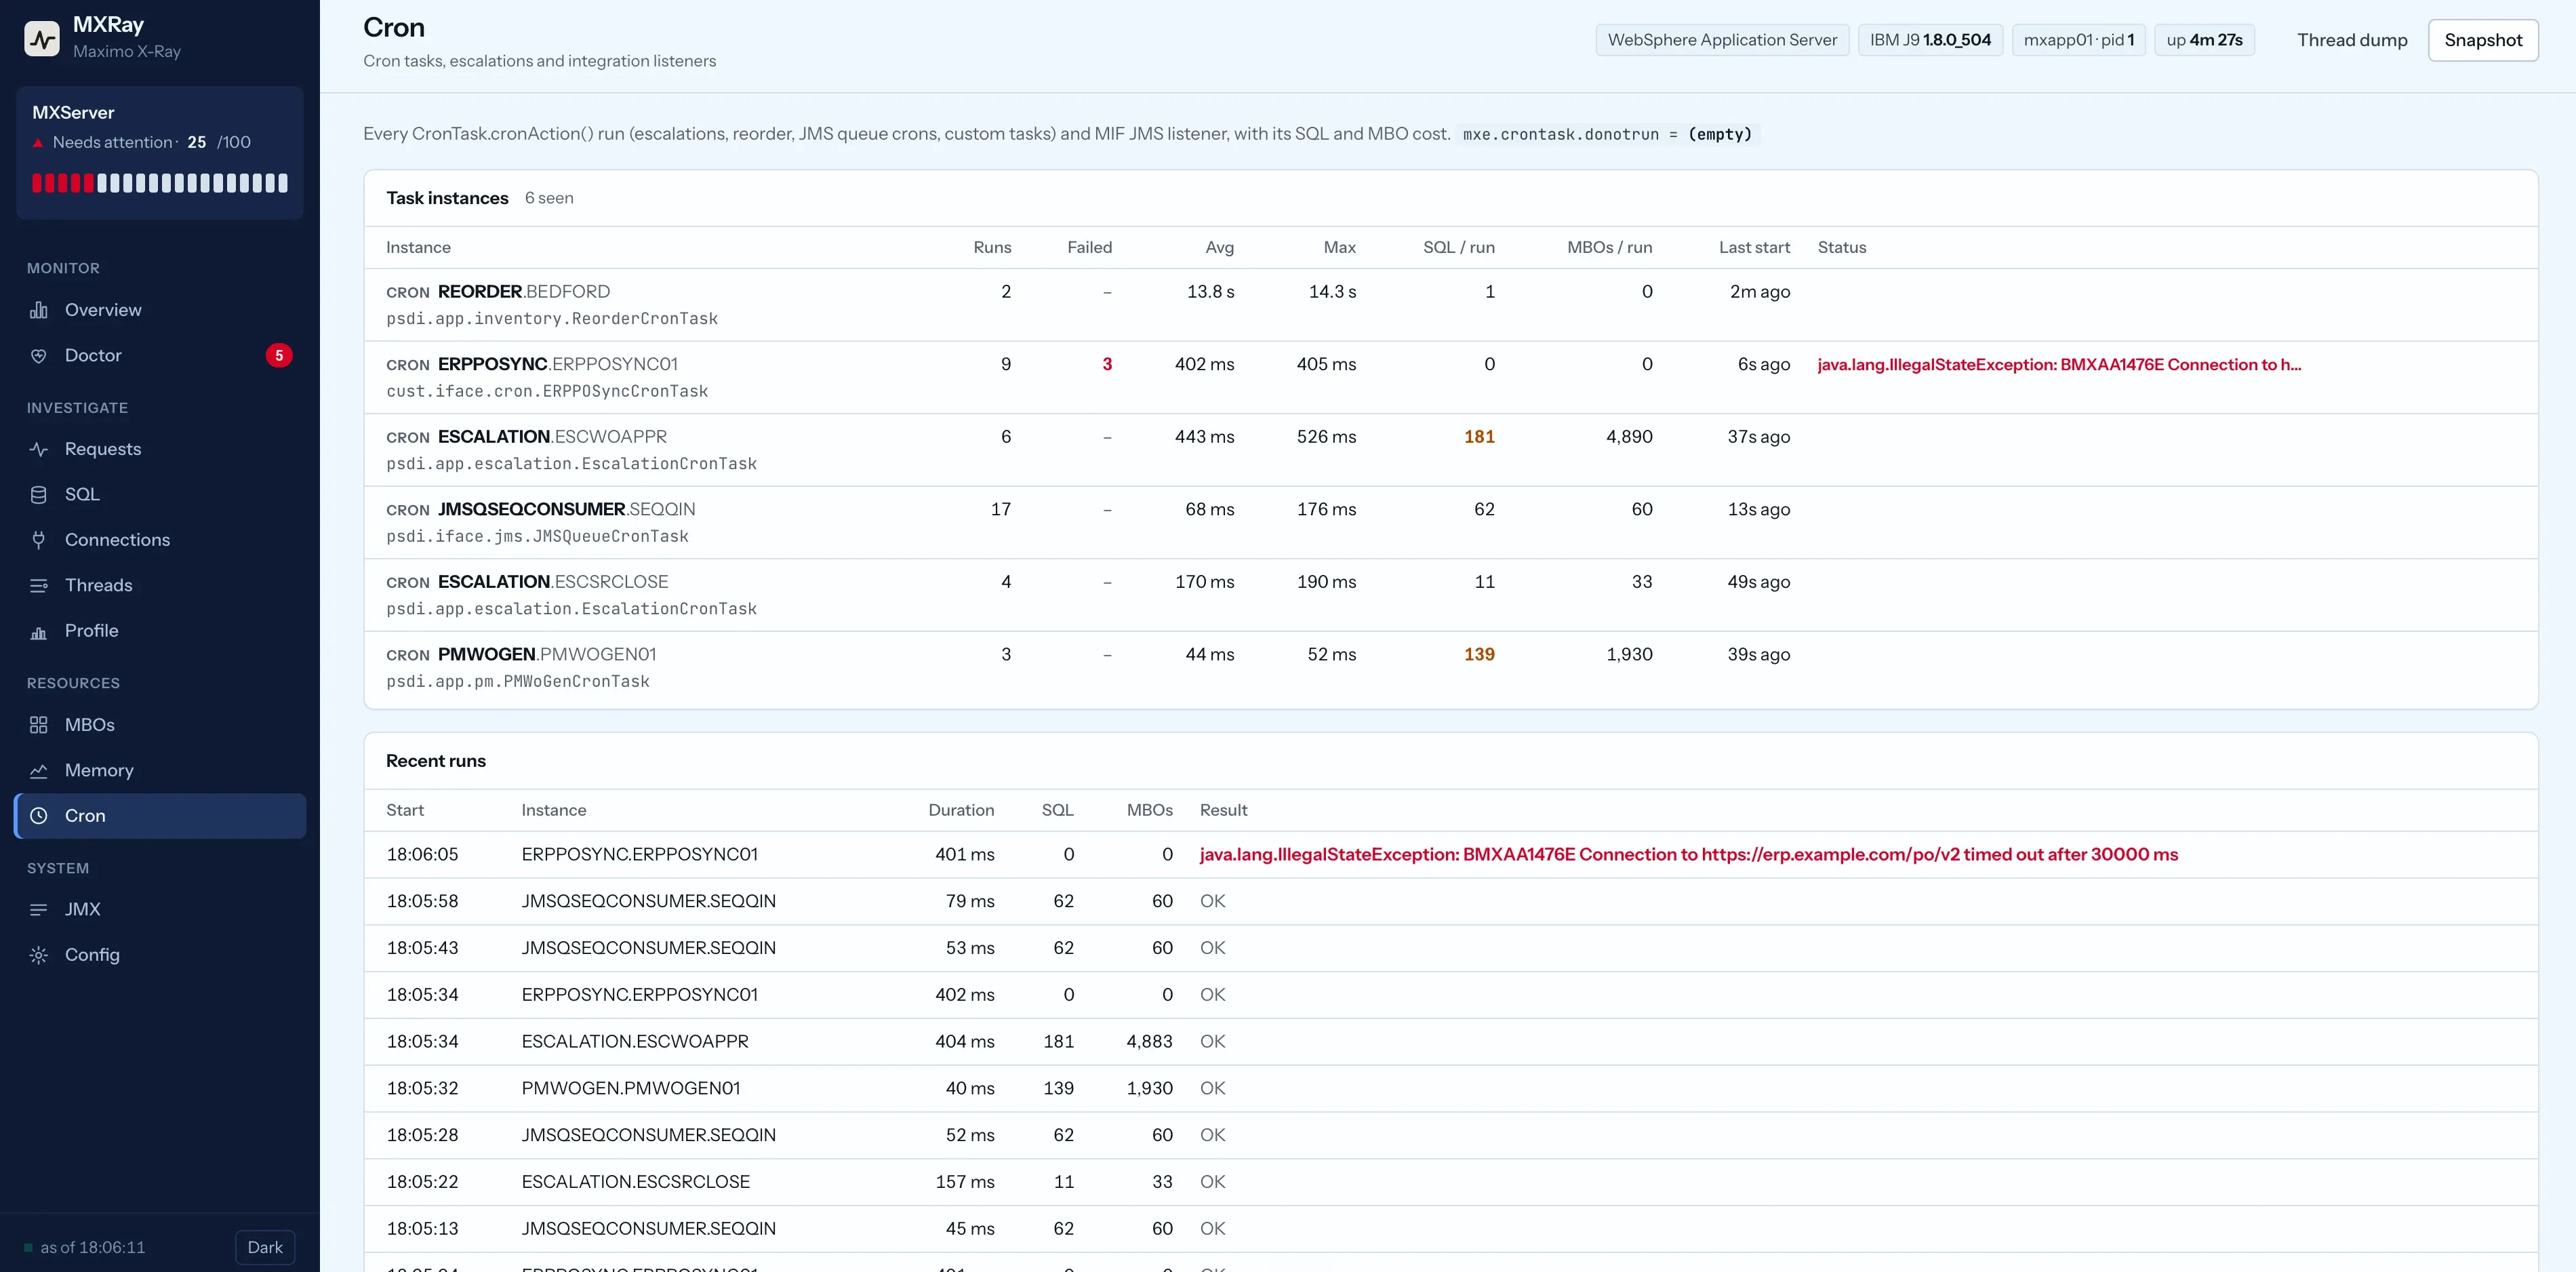Click ESCALATION.ESCSRCLOSE in Task instances
The height and width of the screenshot is (1272, 2576).
click(x=553, y=582)
